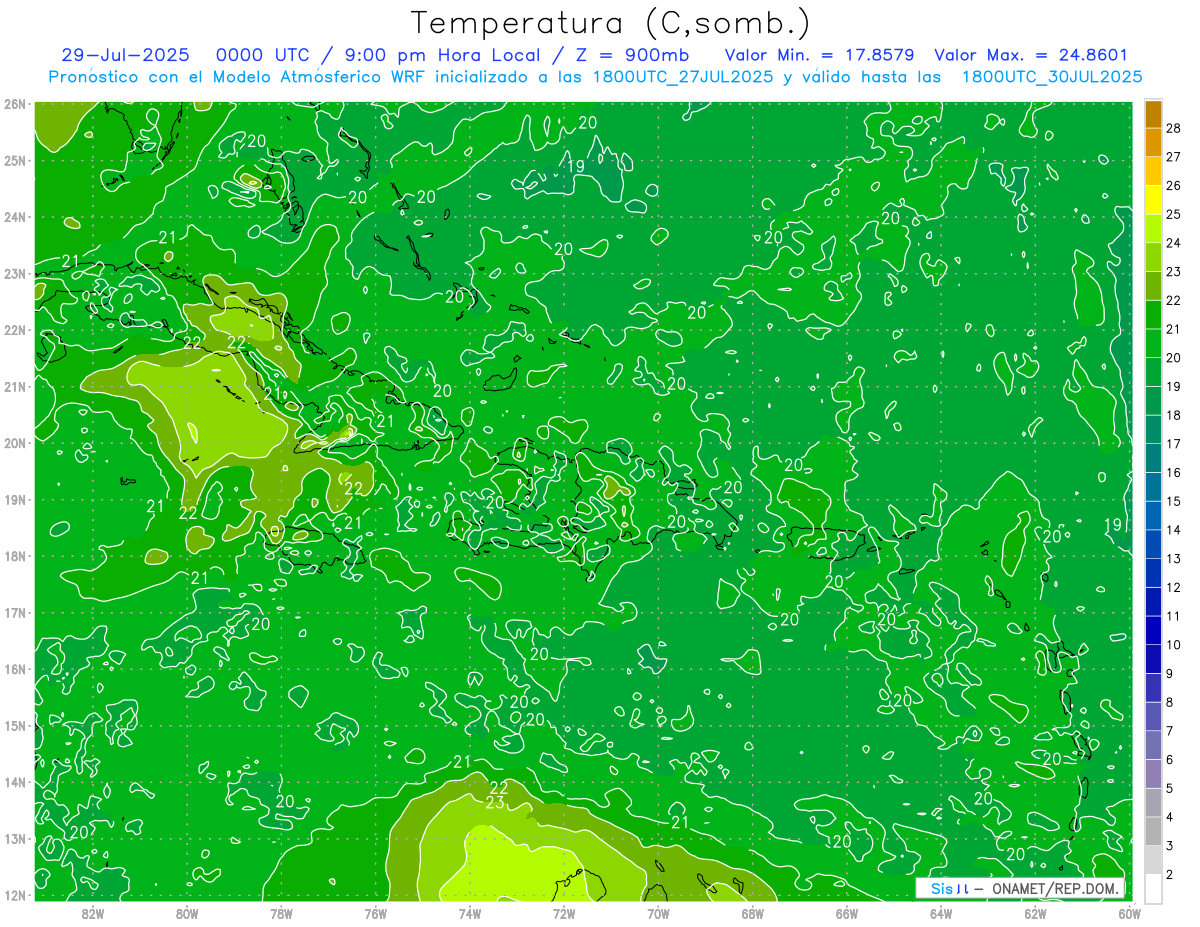
Task: Click the latitude label '14N'
Action: coord(15,782)
